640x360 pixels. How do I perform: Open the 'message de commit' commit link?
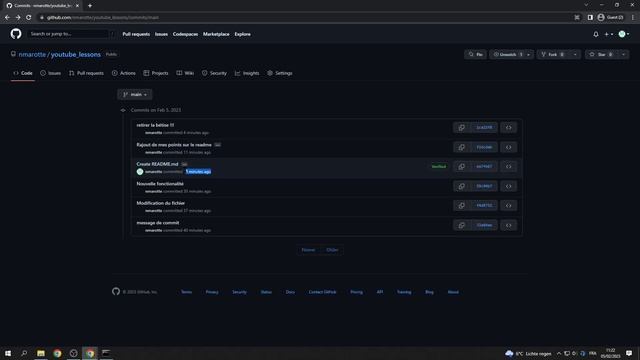(158, 222)
